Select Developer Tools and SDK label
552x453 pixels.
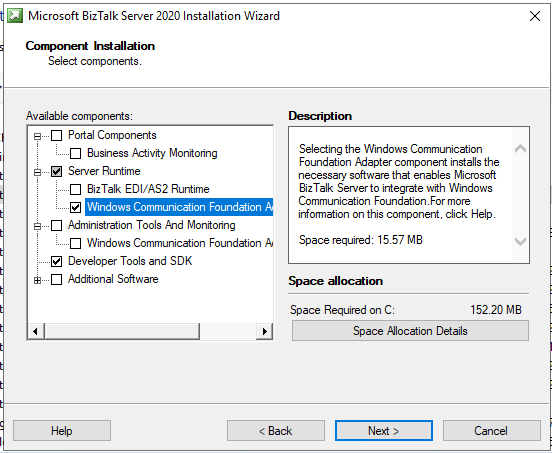(x=130, y=261)
